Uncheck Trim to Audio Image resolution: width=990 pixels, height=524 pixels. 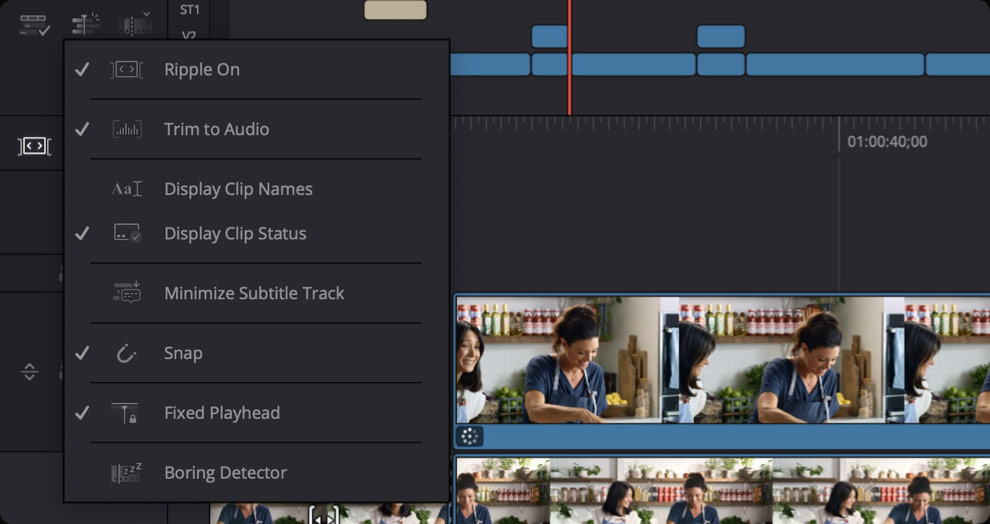(x=216, y=129)
